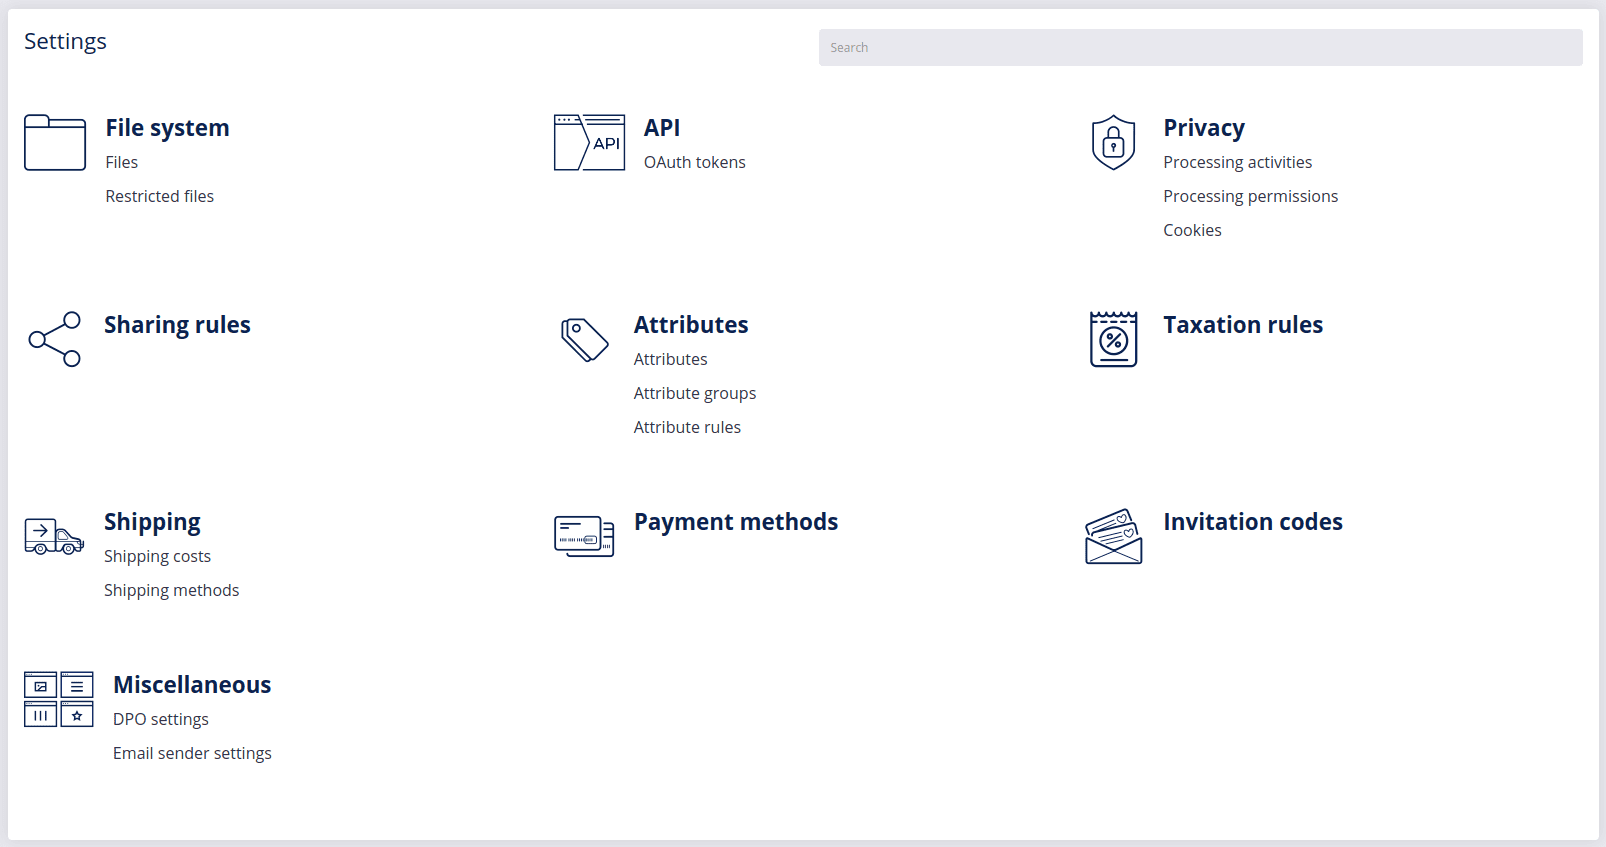Viewport: 1606px width, 847px height.
Task: Click the Attributes tag icon
Action: coord(585,340)
